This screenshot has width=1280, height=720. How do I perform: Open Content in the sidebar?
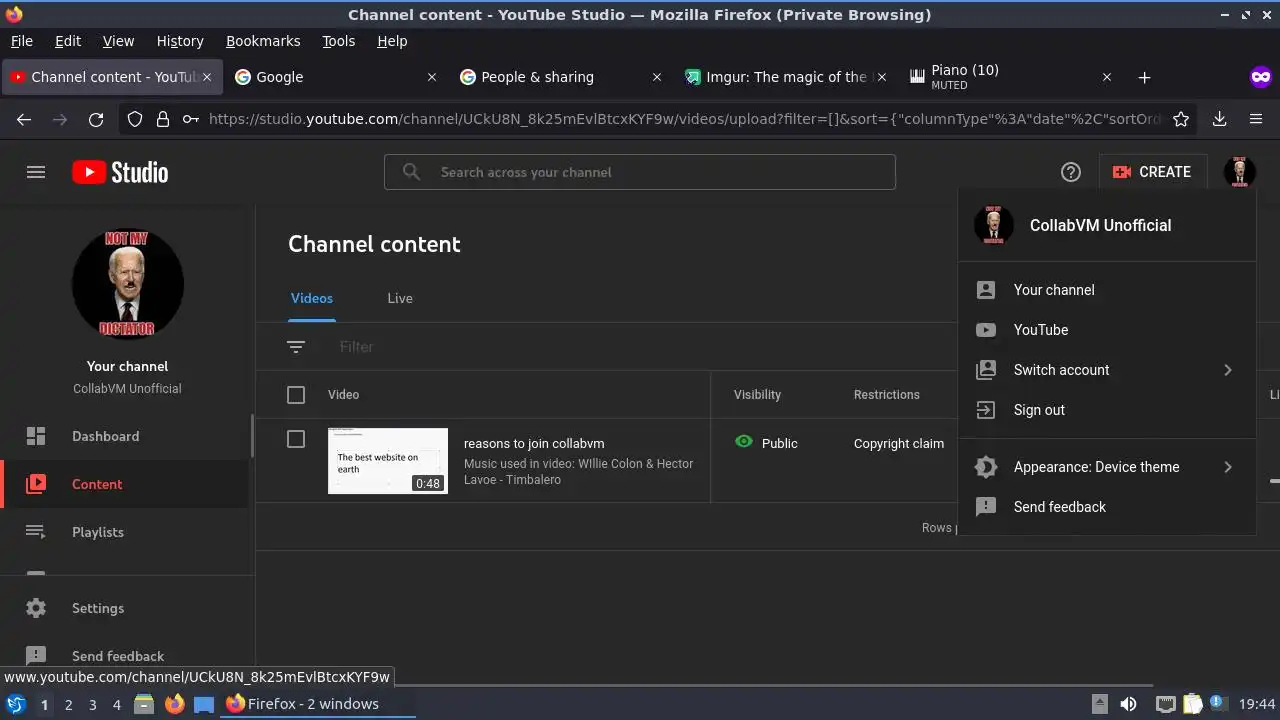pos(125,484)
